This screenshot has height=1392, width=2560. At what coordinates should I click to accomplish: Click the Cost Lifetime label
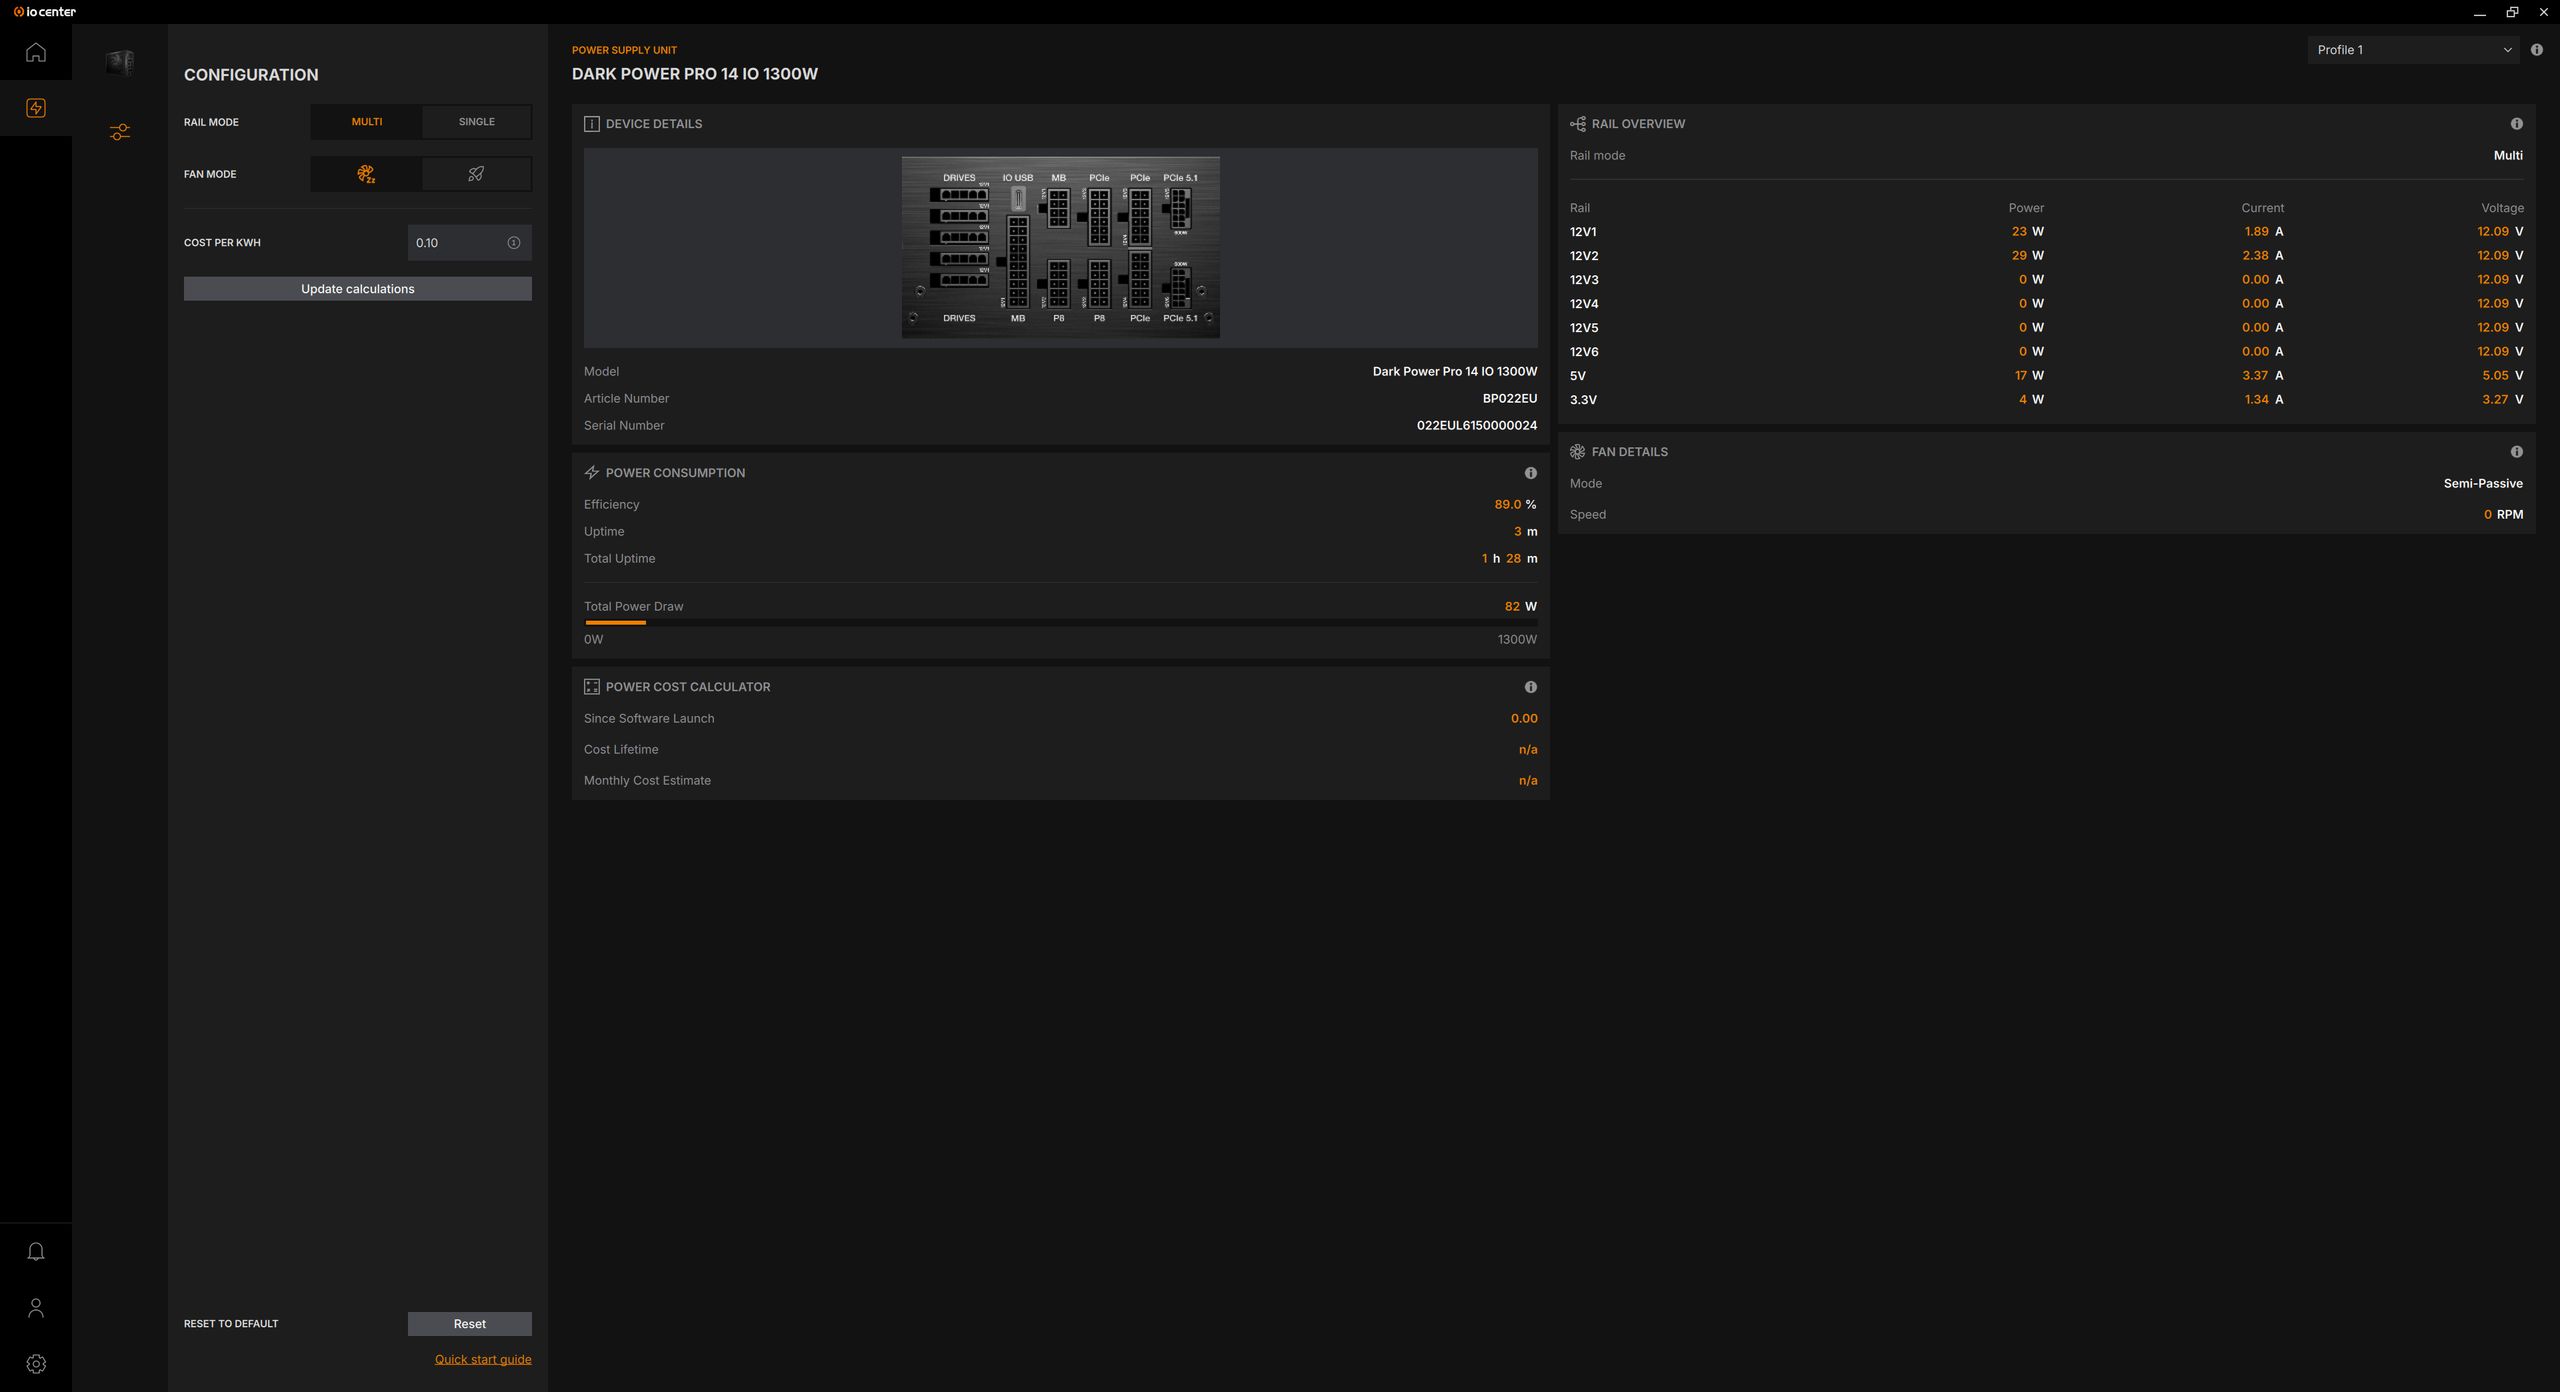tap(621, 750)
